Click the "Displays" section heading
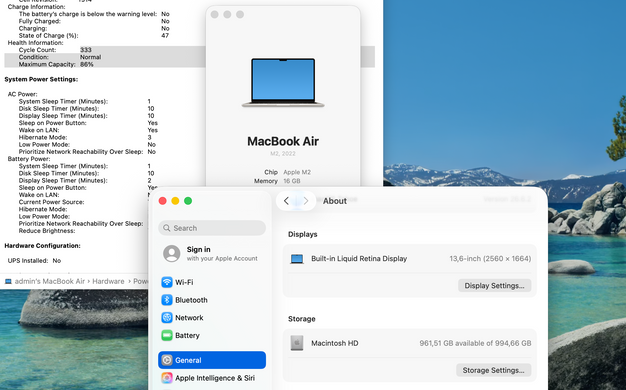The height and width of the screenshot is (390, 626). click(303, 234)
